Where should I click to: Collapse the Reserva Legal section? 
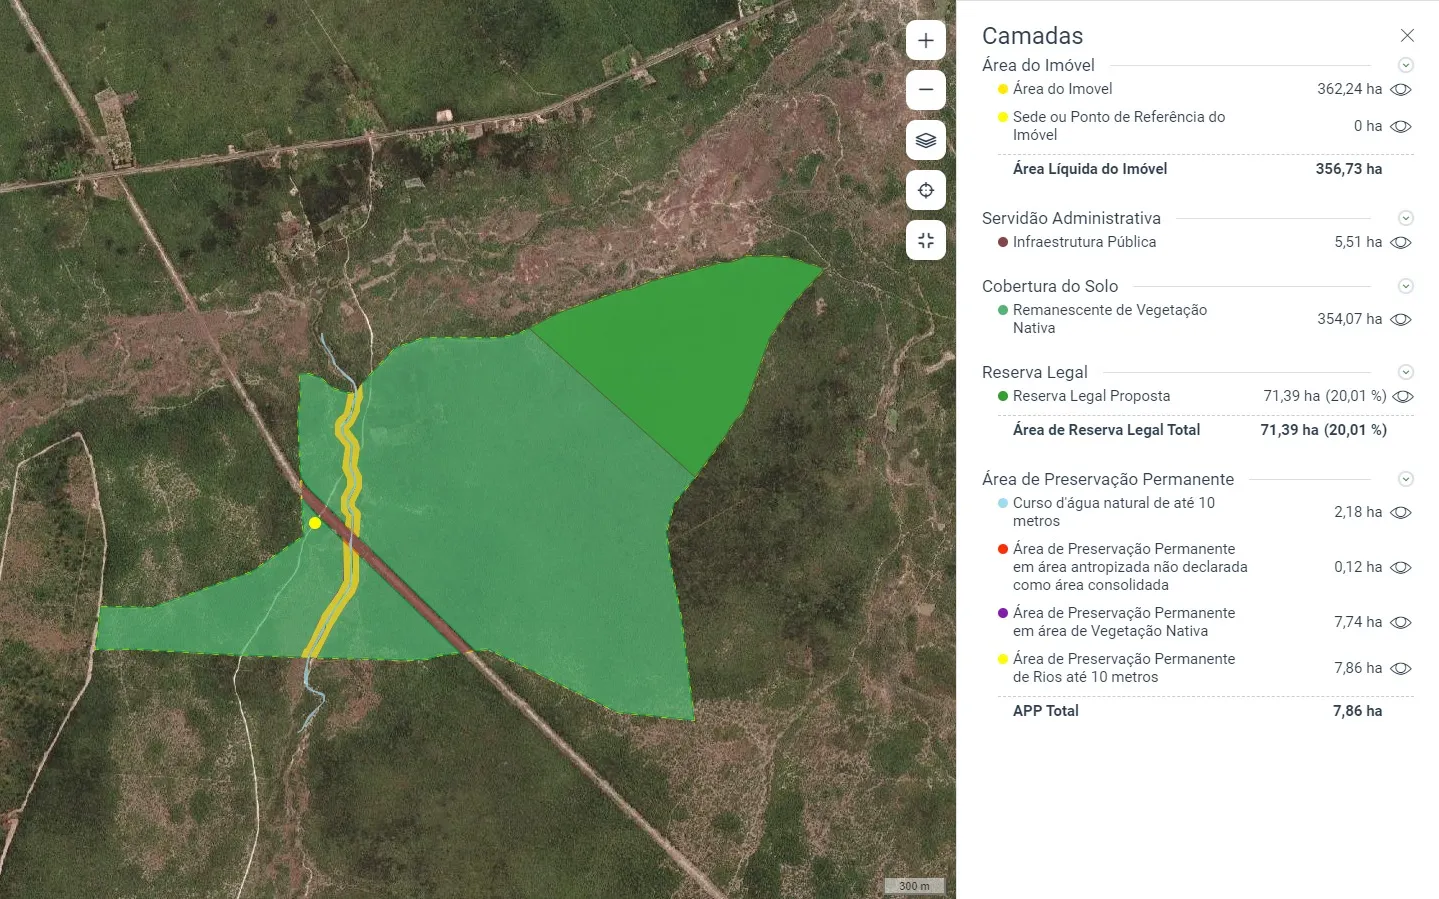pyautogui.click(x=1405, y=372)
